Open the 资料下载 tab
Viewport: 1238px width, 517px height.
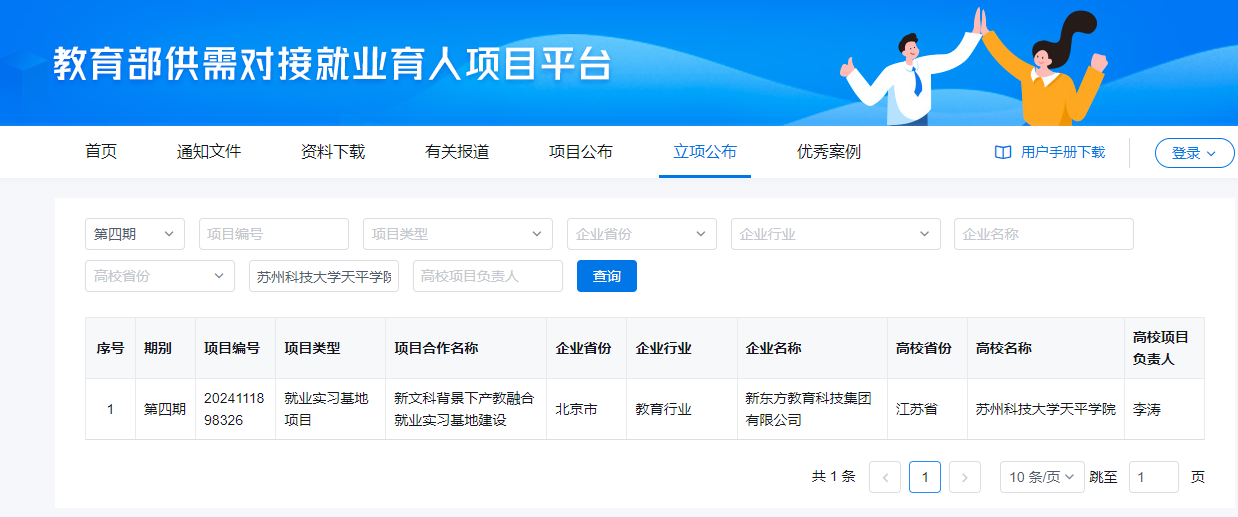[333, 152]
